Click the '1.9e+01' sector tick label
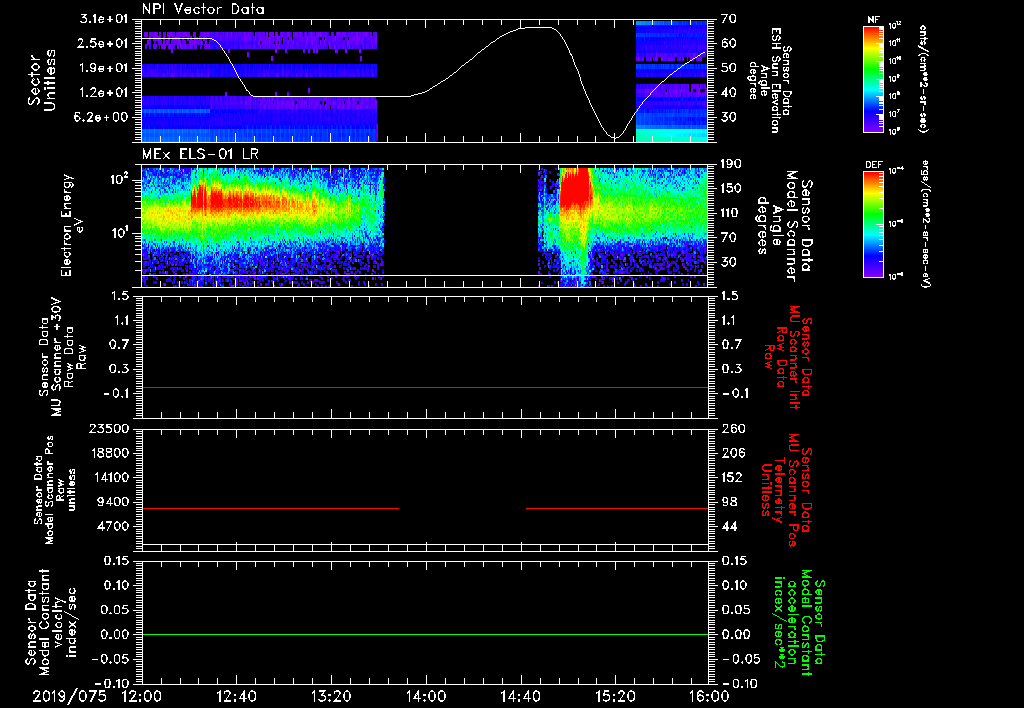Viewport: 1024px width, 708px height. (104, 68)
